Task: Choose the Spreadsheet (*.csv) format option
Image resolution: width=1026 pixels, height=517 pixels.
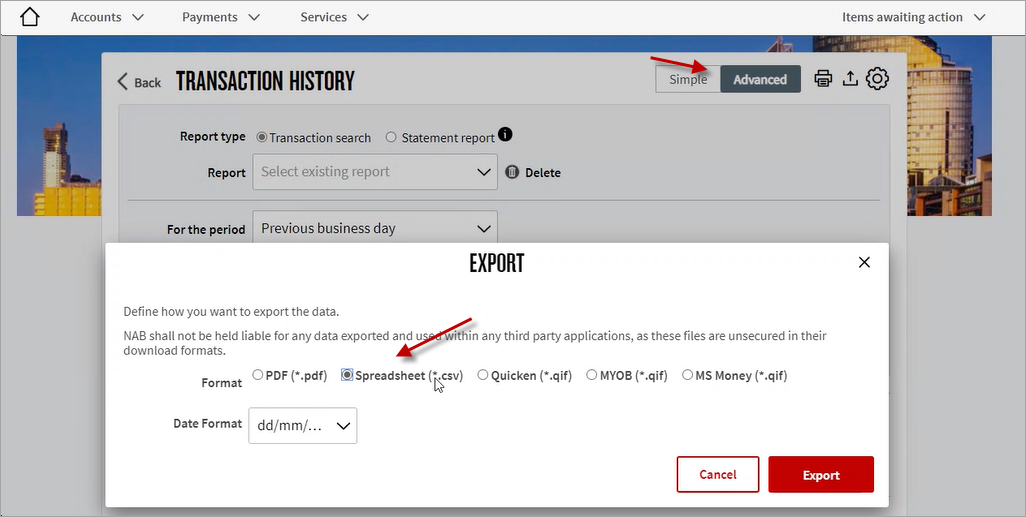Action: [347, 375]
